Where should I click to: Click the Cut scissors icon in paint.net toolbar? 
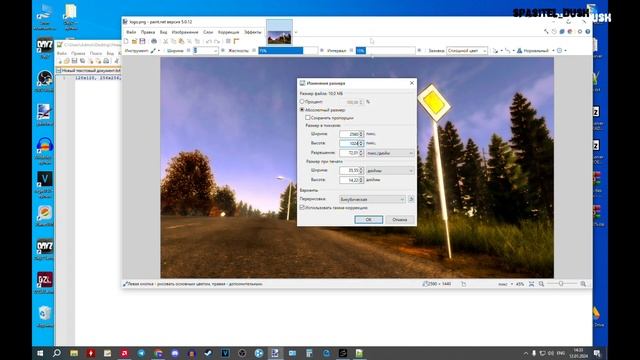click(x=165, y=41)
